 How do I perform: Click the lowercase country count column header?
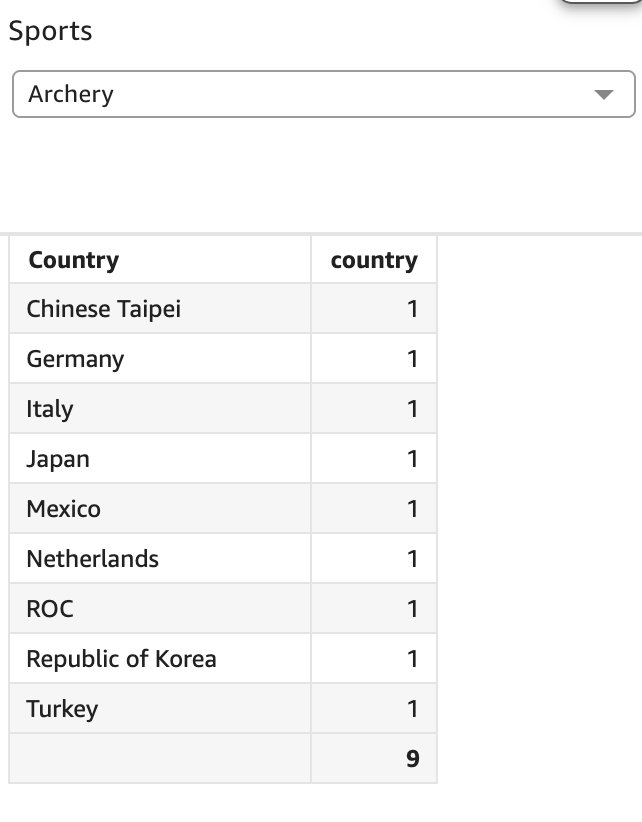[x=374, y=260]
